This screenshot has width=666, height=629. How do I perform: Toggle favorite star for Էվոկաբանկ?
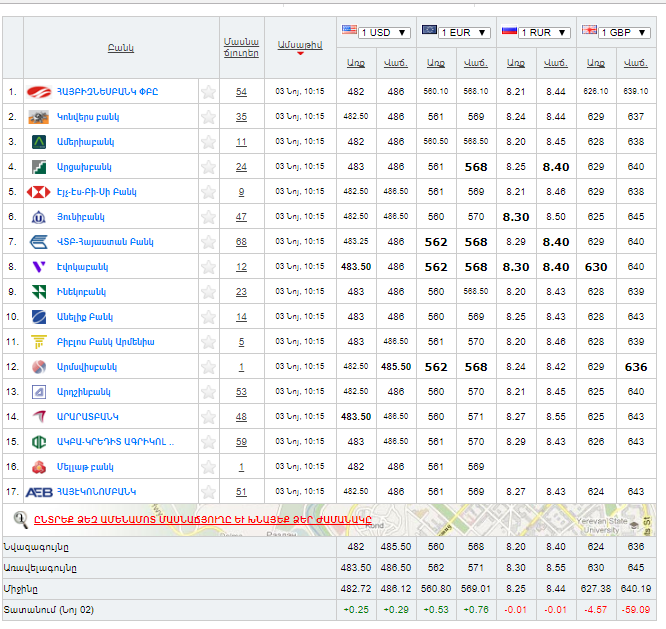[209, 267]
